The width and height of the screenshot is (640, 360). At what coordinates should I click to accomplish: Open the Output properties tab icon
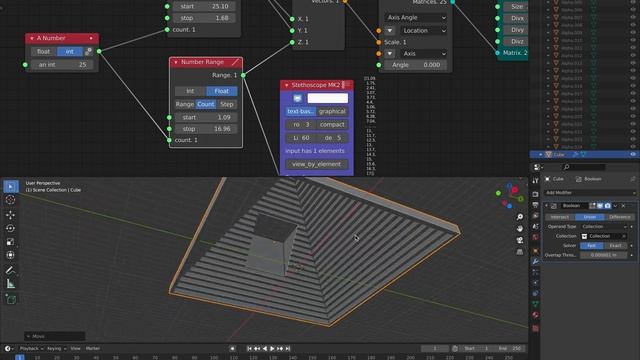coord(535,205)
